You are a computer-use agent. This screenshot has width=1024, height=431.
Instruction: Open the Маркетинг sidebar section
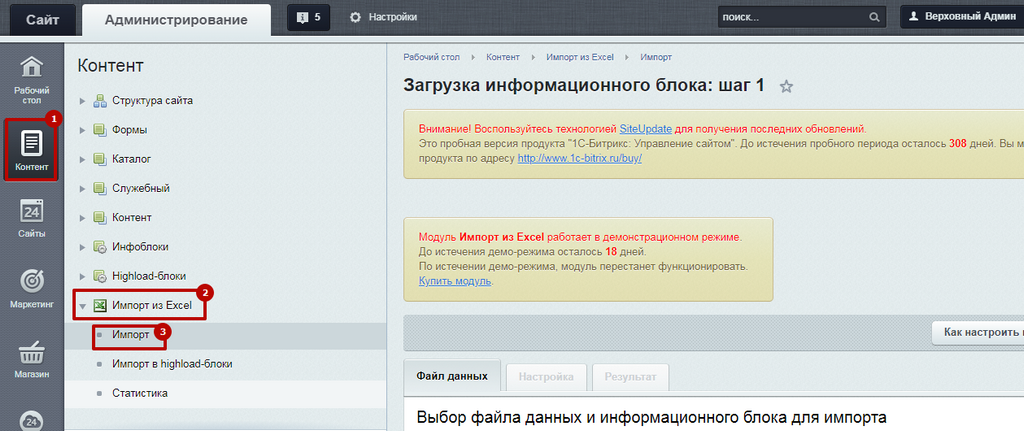click(32, 289)
